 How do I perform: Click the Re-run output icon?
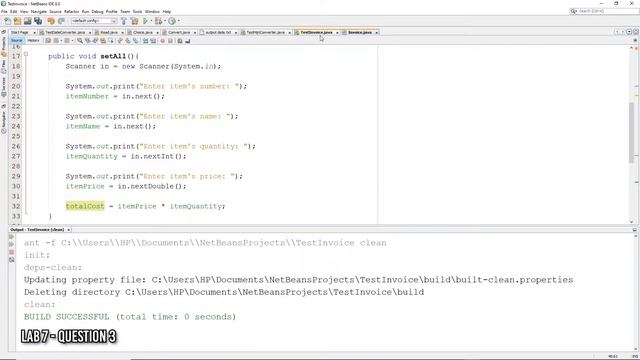coord(11,237)
